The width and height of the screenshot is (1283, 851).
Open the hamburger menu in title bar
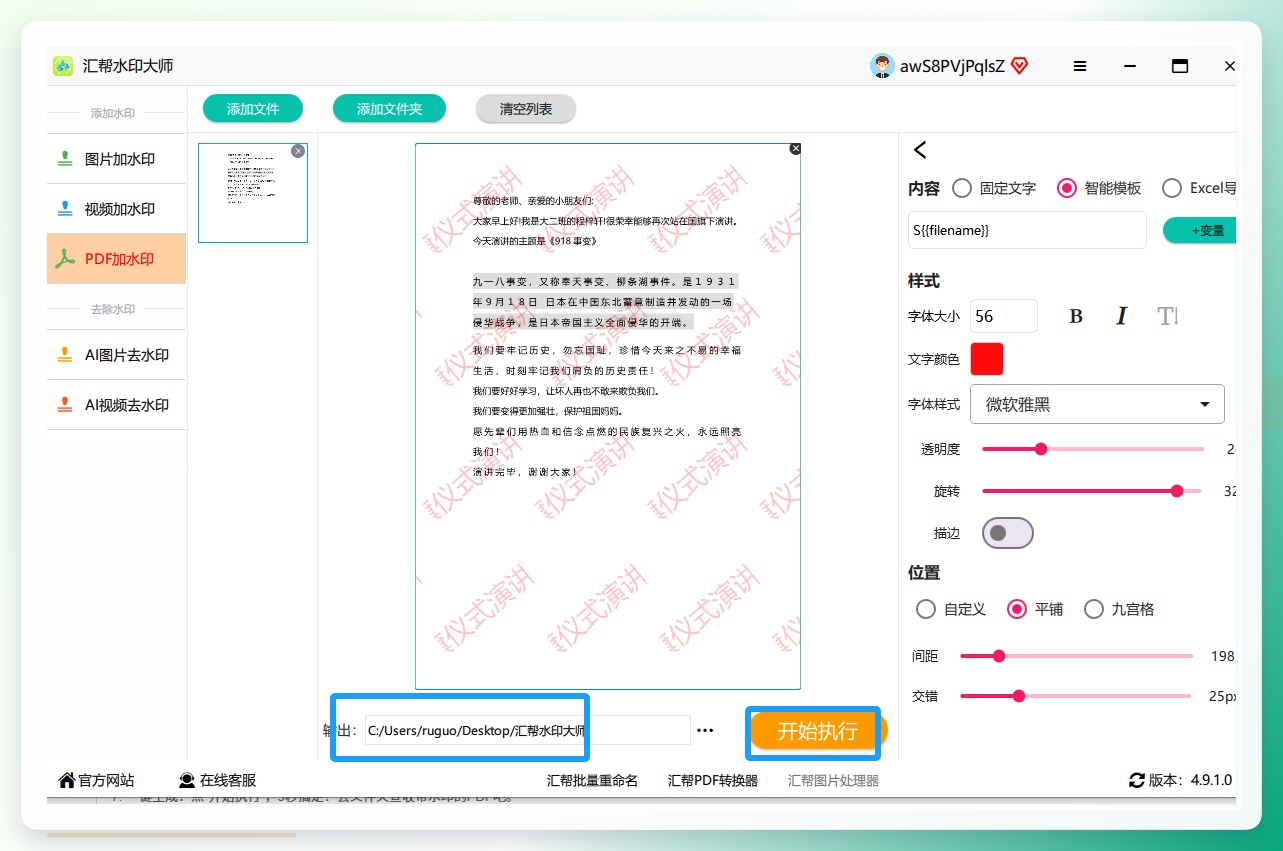pyautogui.click(x=1080, y=66)
